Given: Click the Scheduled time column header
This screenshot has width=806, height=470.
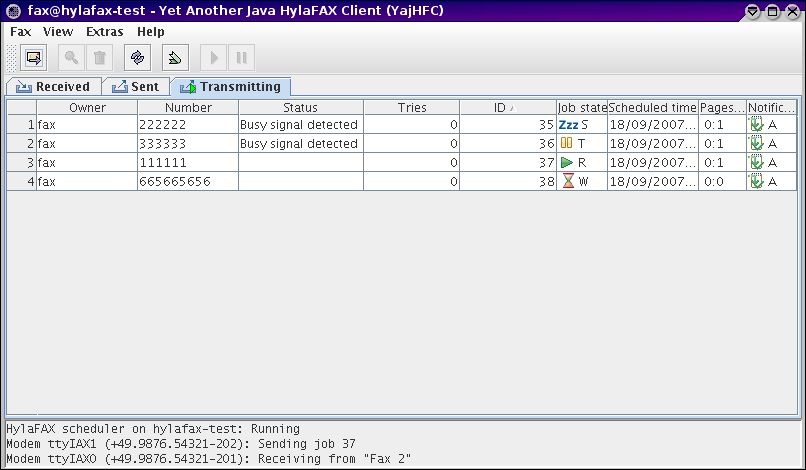Looking at the screenshot, I should point(653,107).
